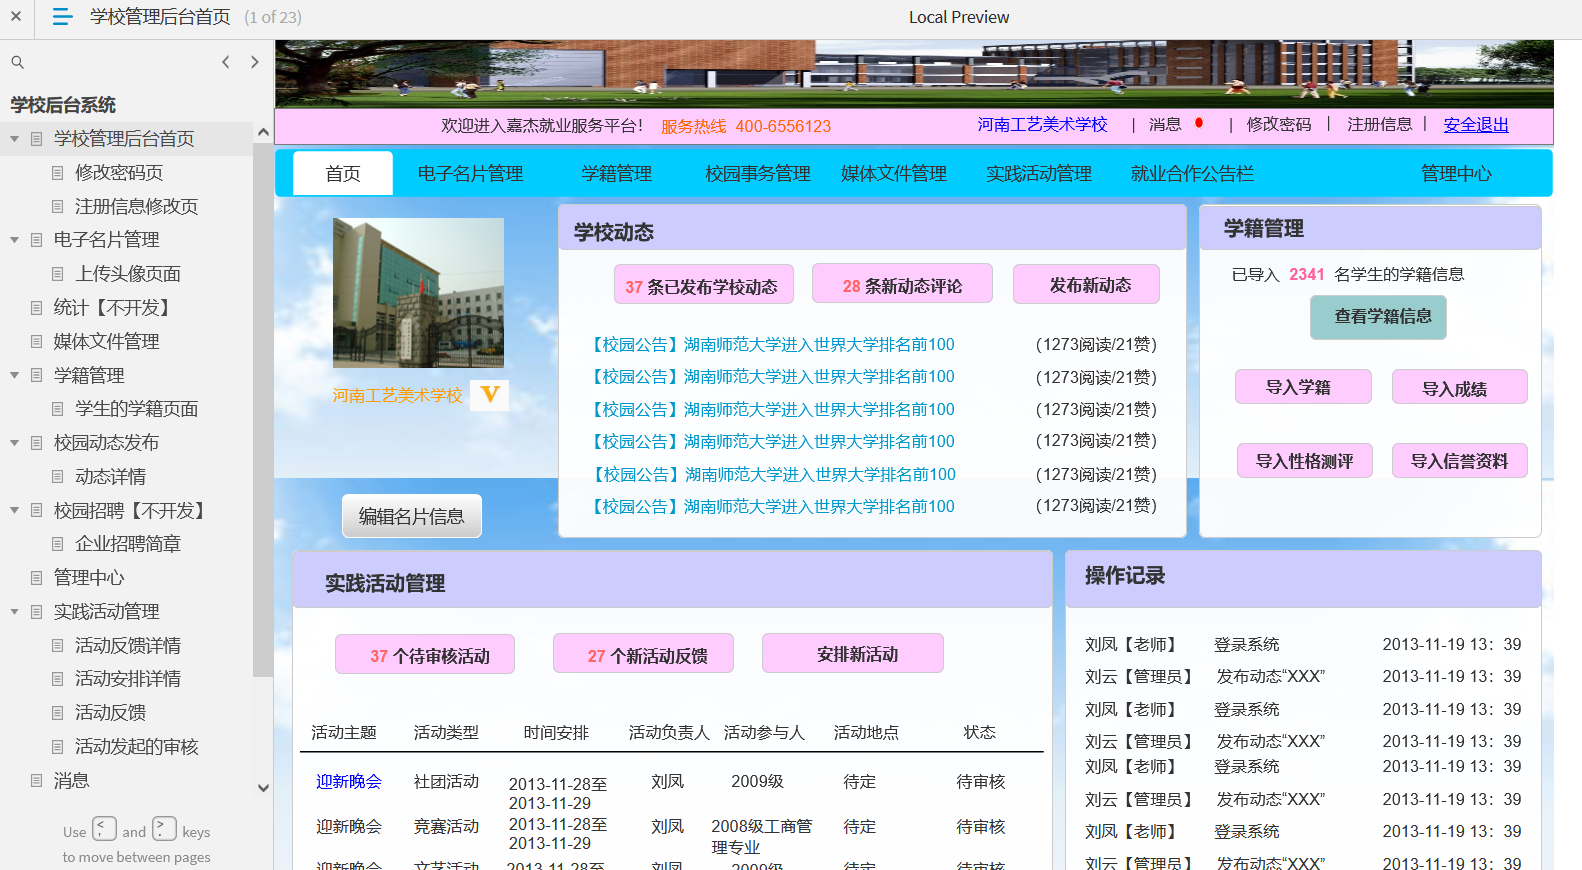
Task: Open the 学籍管理 navigation tab
Action: point(617,173)
